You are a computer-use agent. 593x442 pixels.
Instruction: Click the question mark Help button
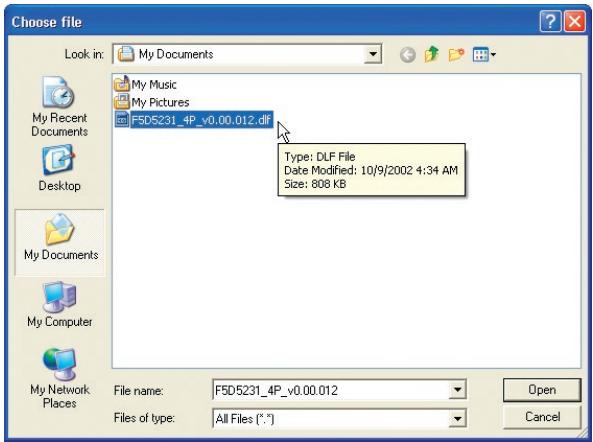550,22
